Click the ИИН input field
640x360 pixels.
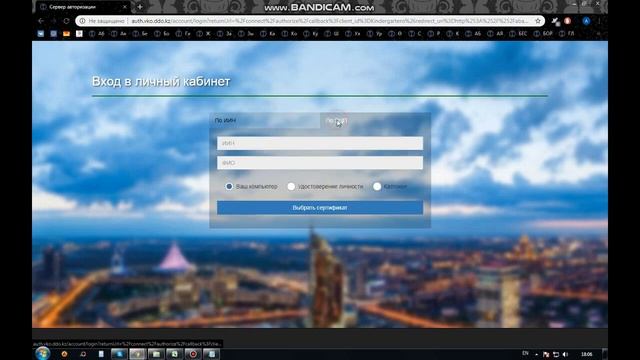[x=320, y=143]
